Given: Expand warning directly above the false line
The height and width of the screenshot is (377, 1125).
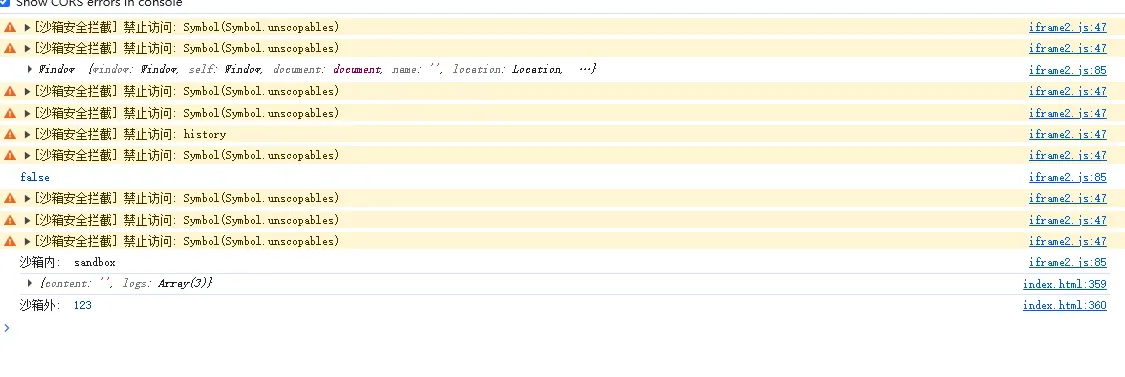Looking at the screenshot, I should [28, 155].
